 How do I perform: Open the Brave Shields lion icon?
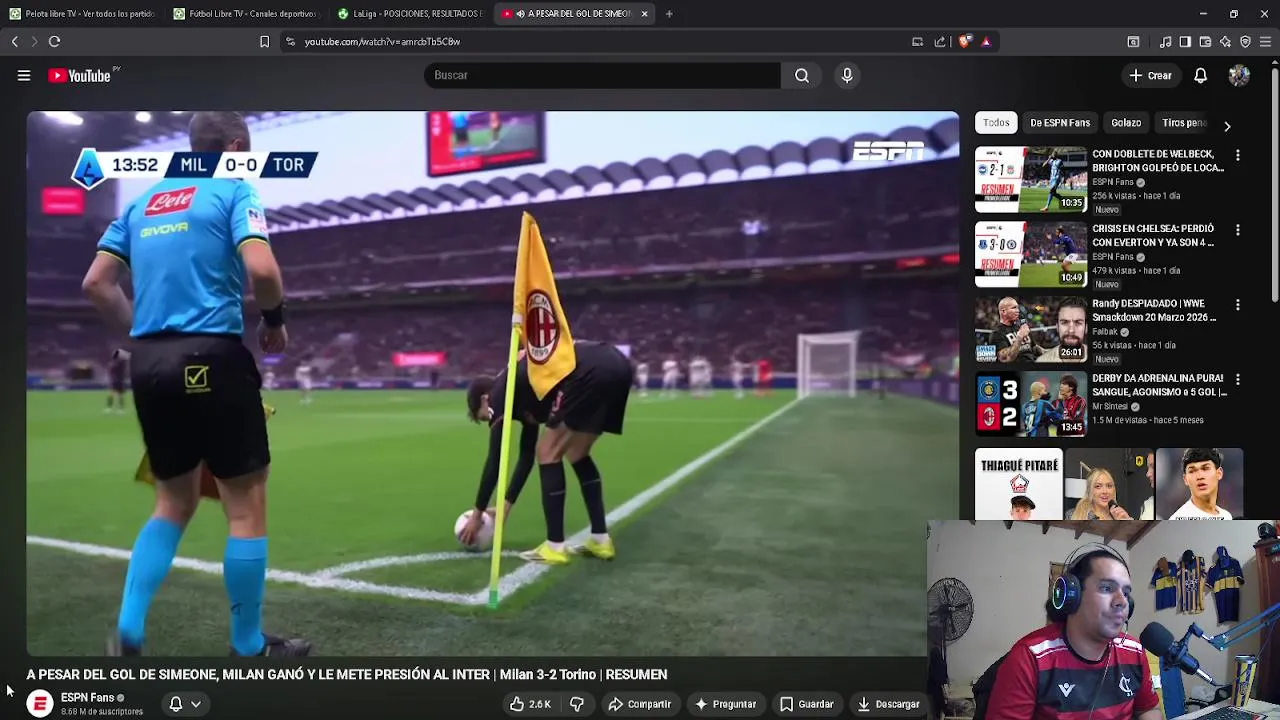pos(965,41)
